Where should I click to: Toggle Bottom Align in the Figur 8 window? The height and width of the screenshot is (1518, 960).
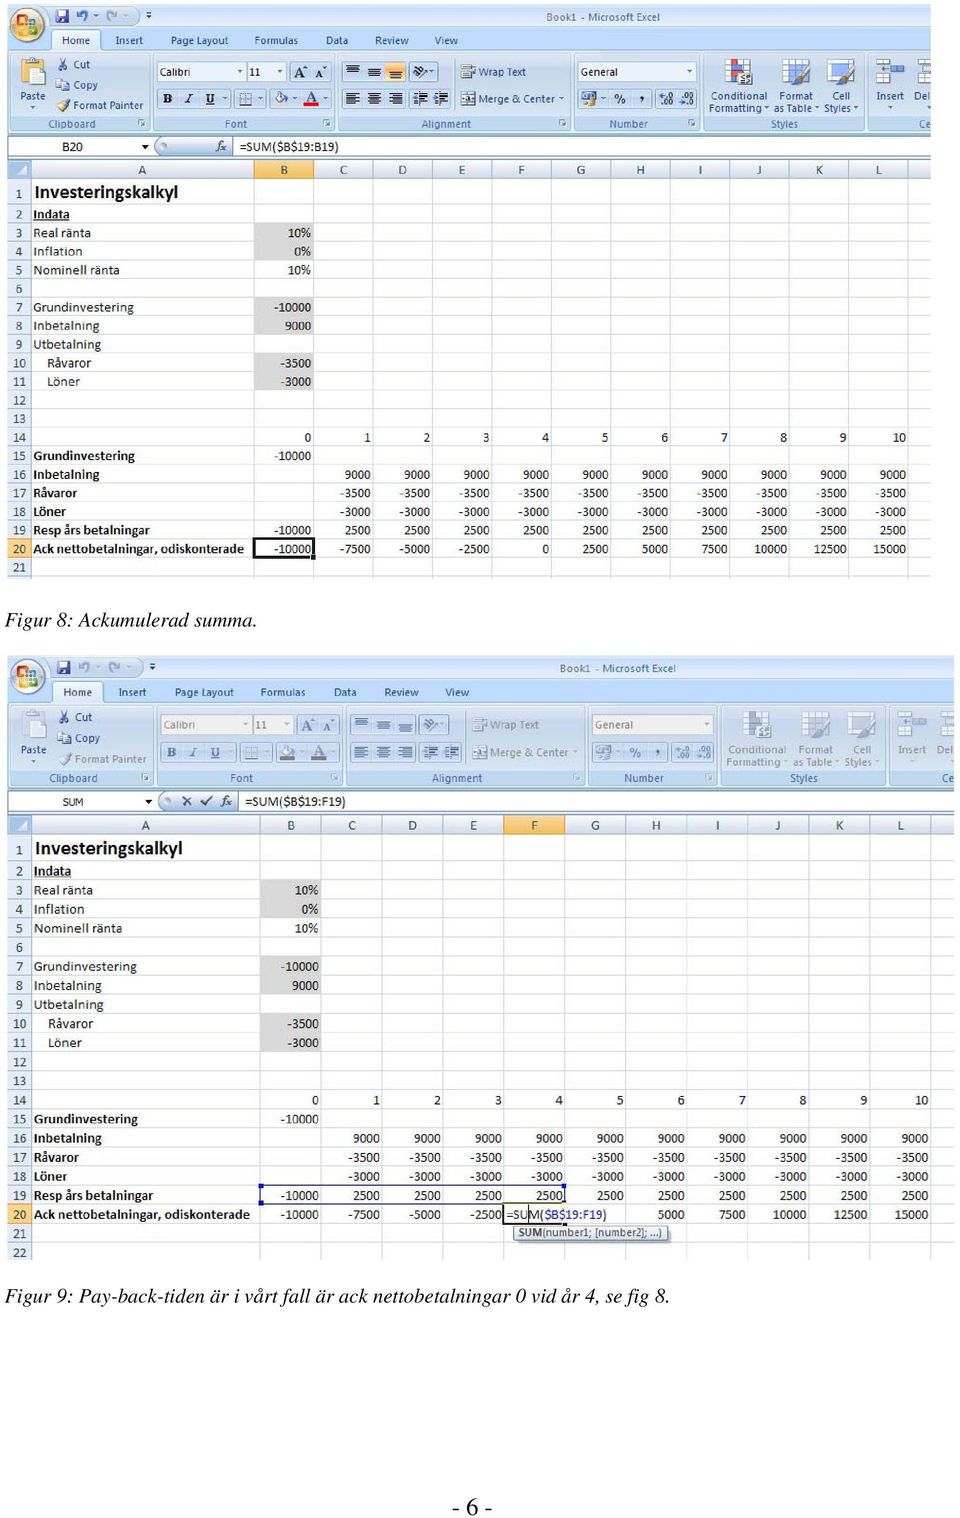[396, 72]
